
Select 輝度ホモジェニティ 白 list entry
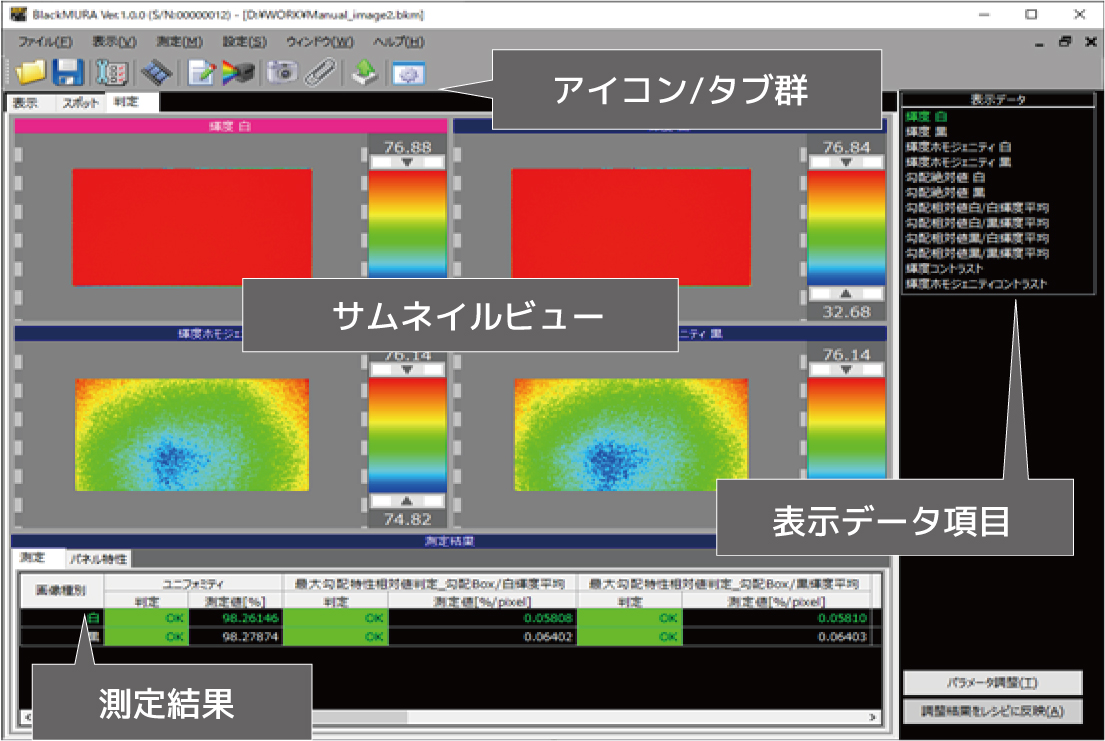tap(958, 147)
